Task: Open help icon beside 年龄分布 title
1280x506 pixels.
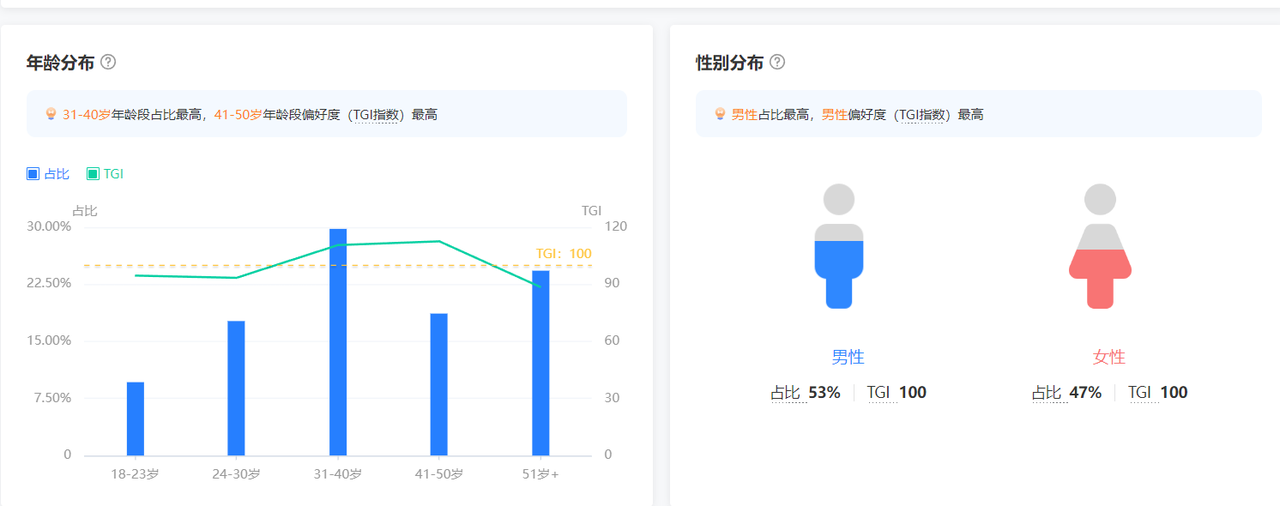Action: (109, 62)
